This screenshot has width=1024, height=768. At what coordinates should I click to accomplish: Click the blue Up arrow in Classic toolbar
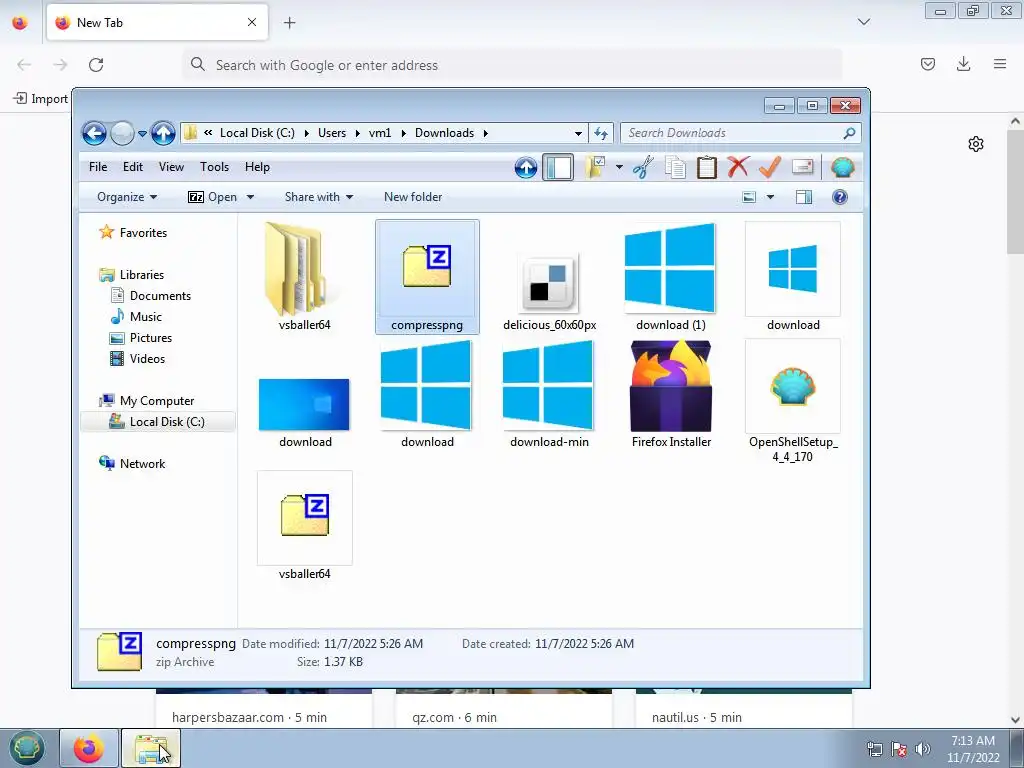coord(526,168)
